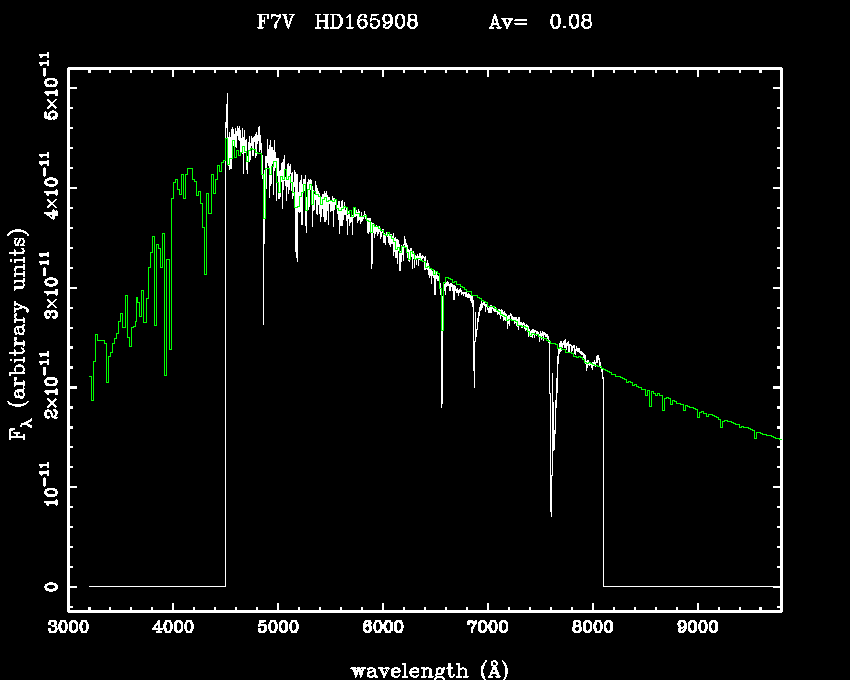
Task: Pick the 6000 wavelength tick label
Action: tap(382, 628)
